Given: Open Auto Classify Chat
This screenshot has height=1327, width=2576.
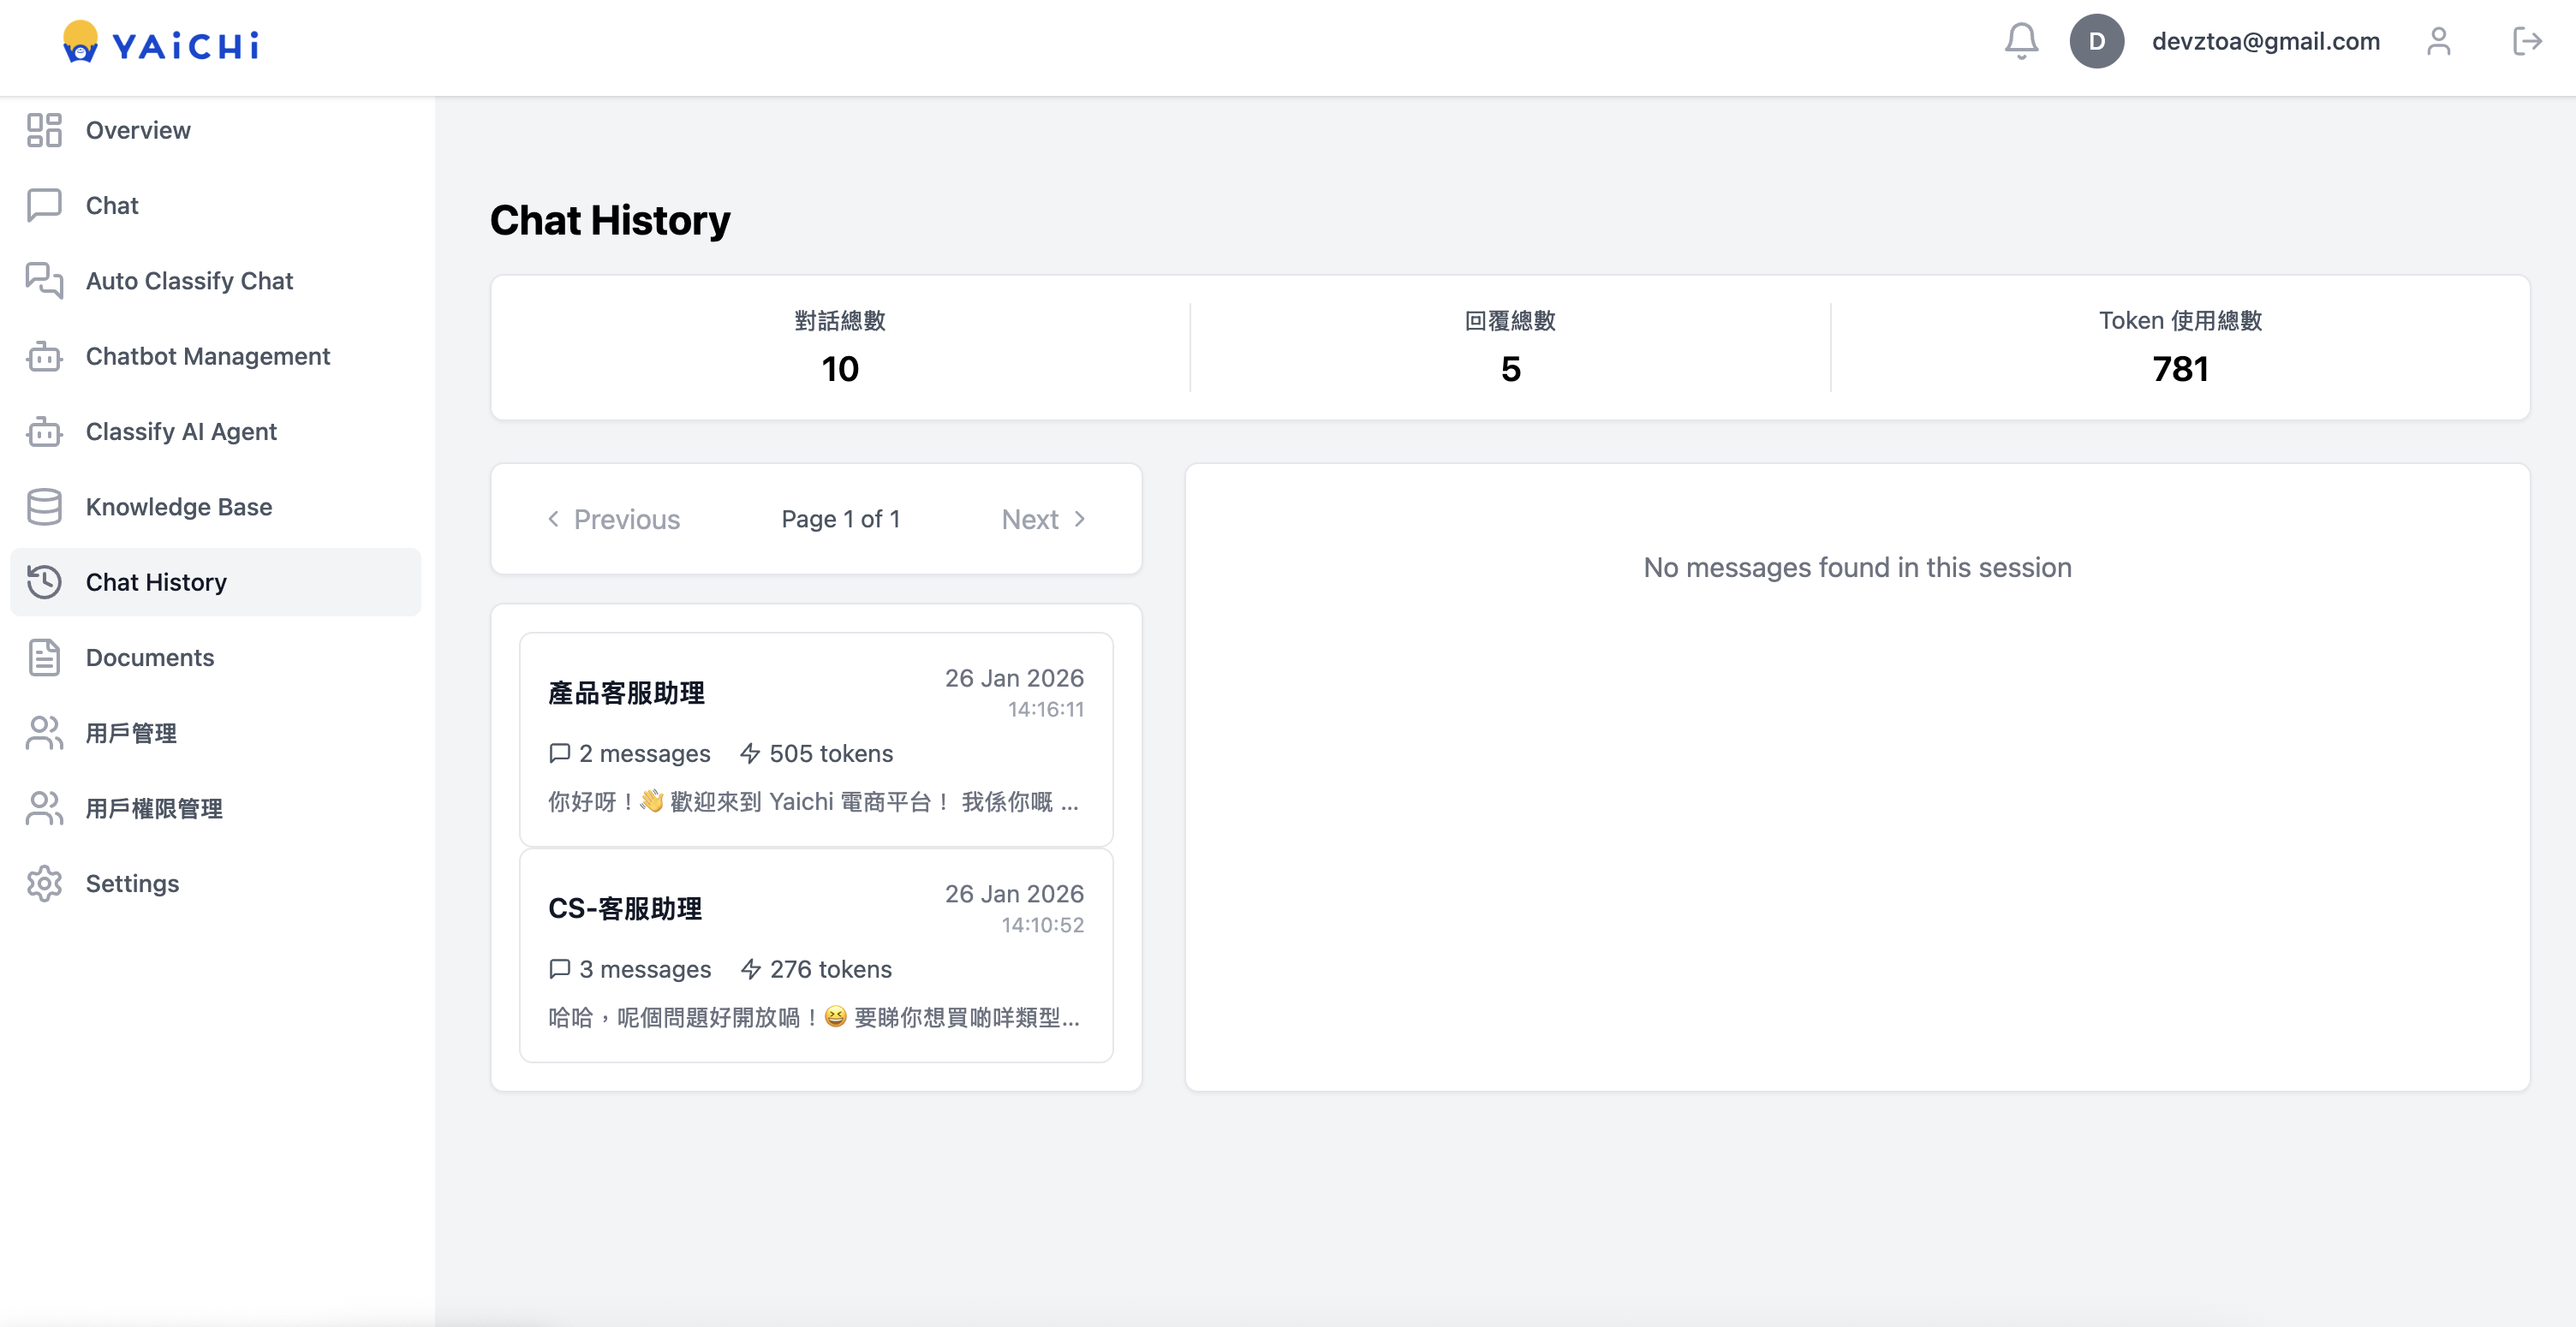Looking at the screenshot, I should [215, 281].
